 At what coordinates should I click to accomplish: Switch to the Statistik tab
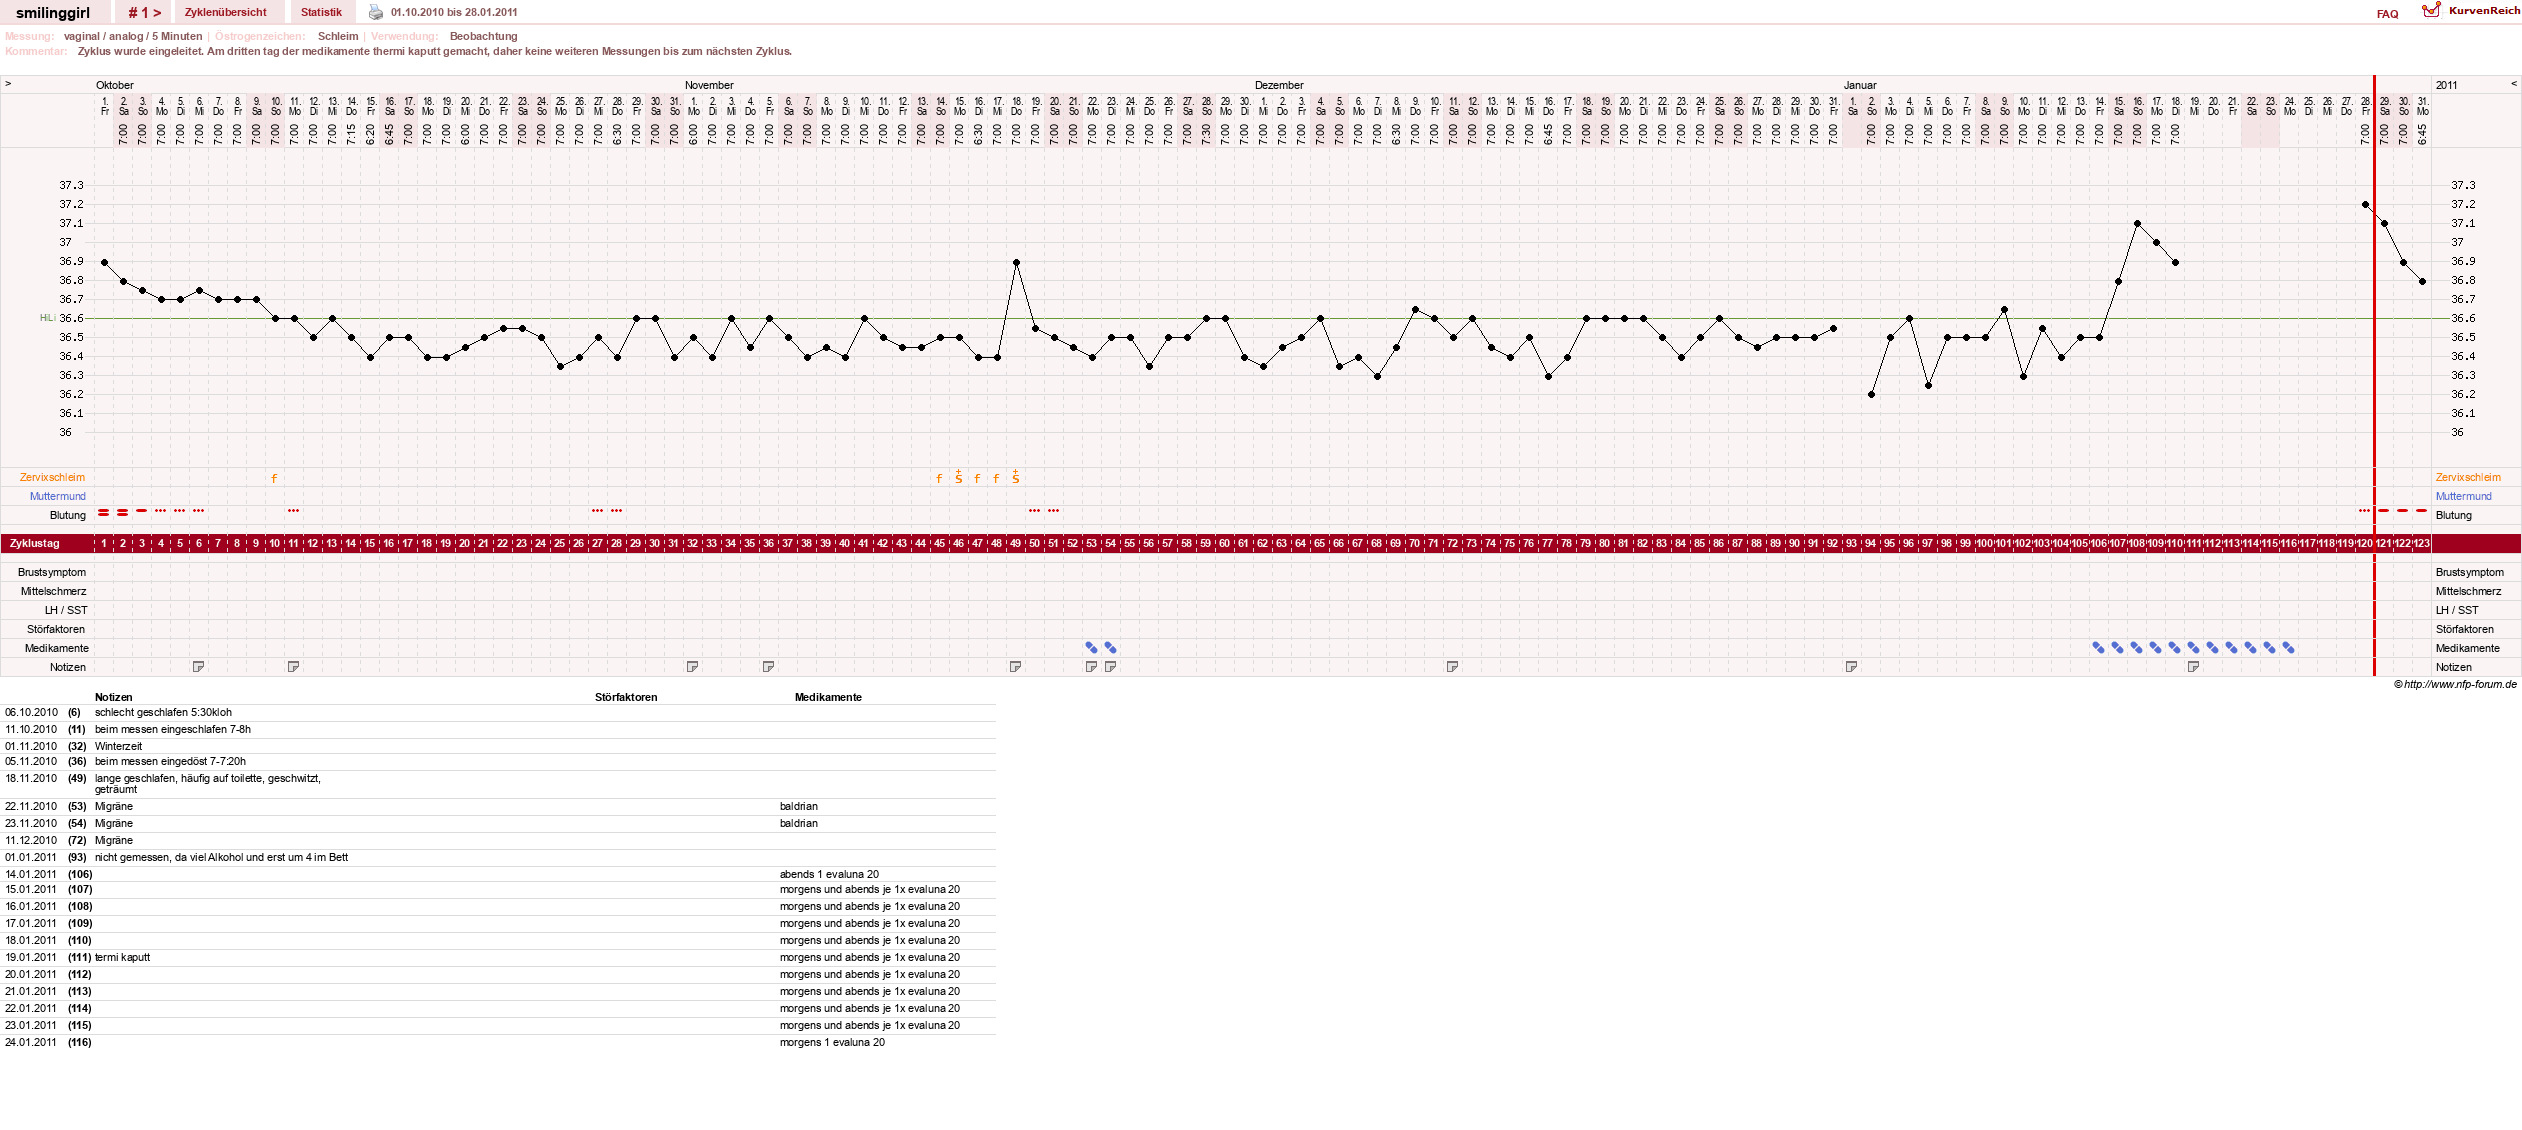coord(321,13)
